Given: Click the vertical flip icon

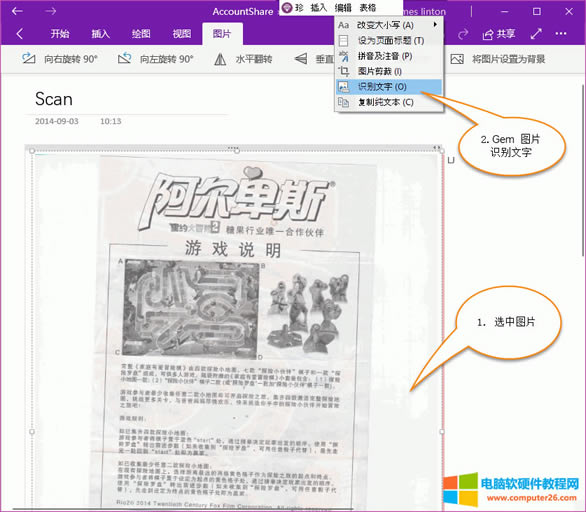Looking at the screenshot, I should click(301, 59).
